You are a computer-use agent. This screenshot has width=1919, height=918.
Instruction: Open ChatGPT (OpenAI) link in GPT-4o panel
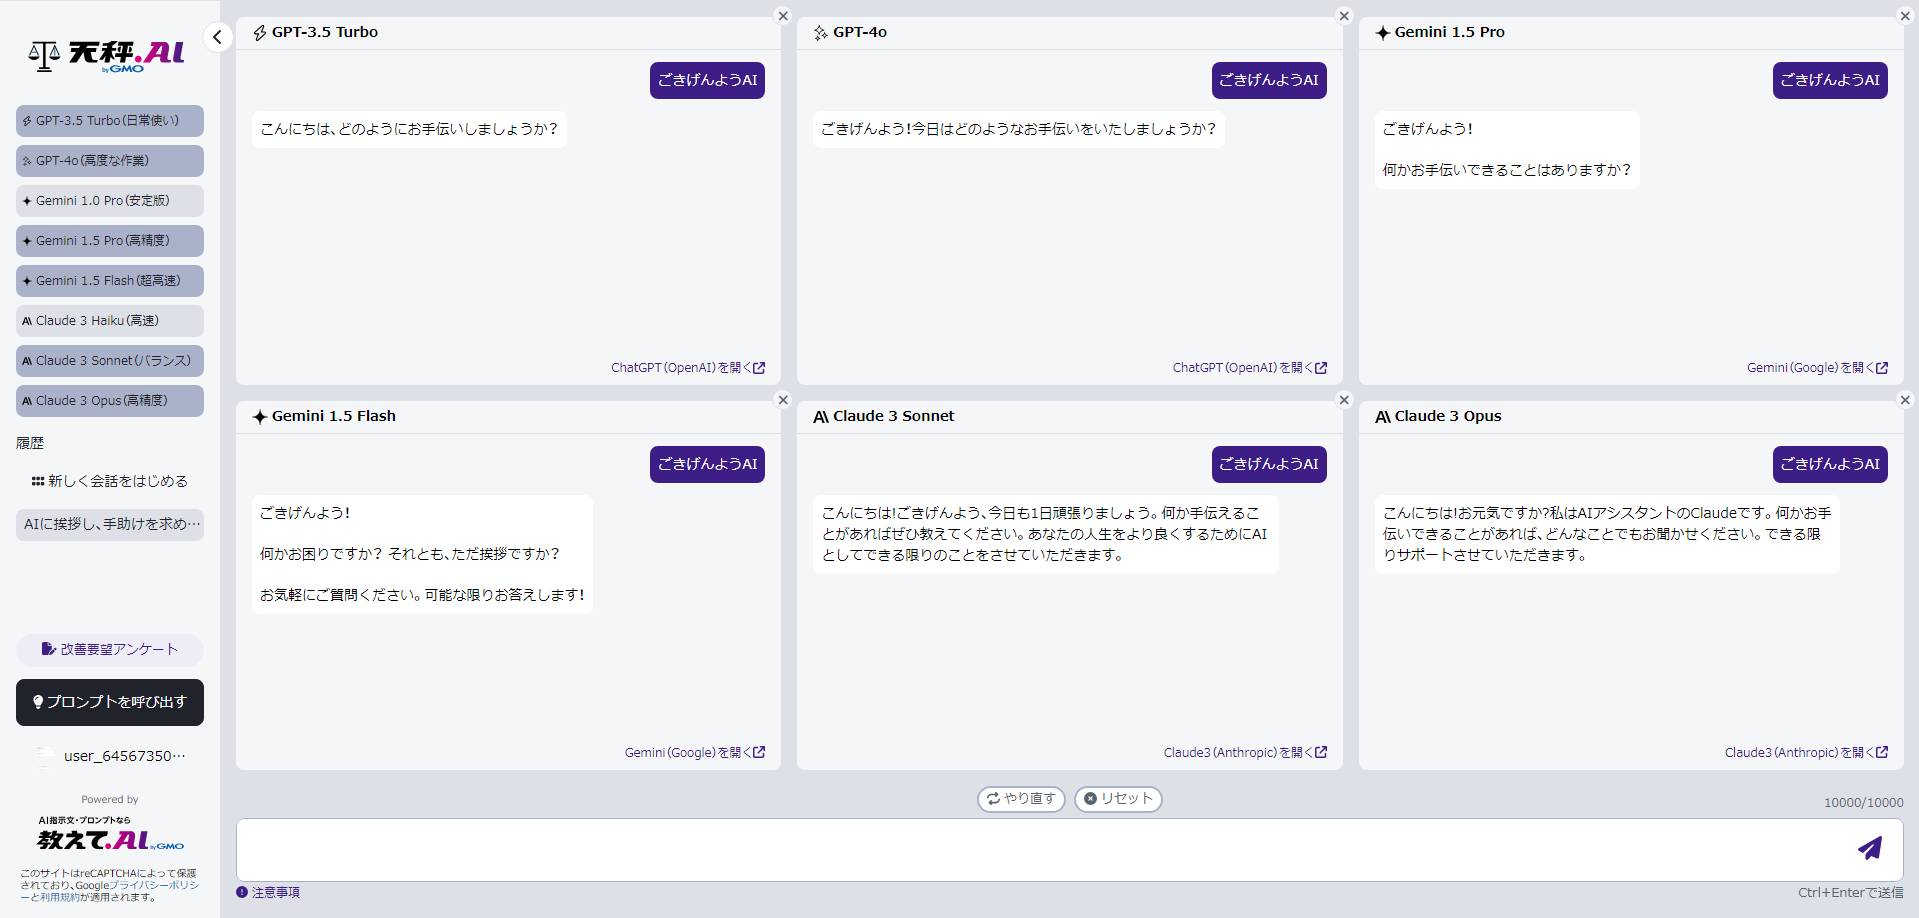click(1250, 368)
